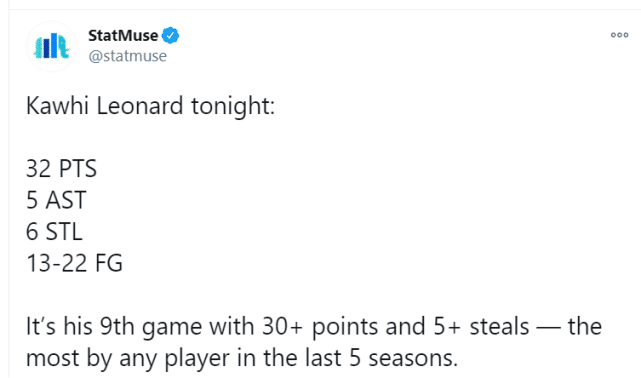Click the word "It's" starting the last paragraph

click(40, 326)
